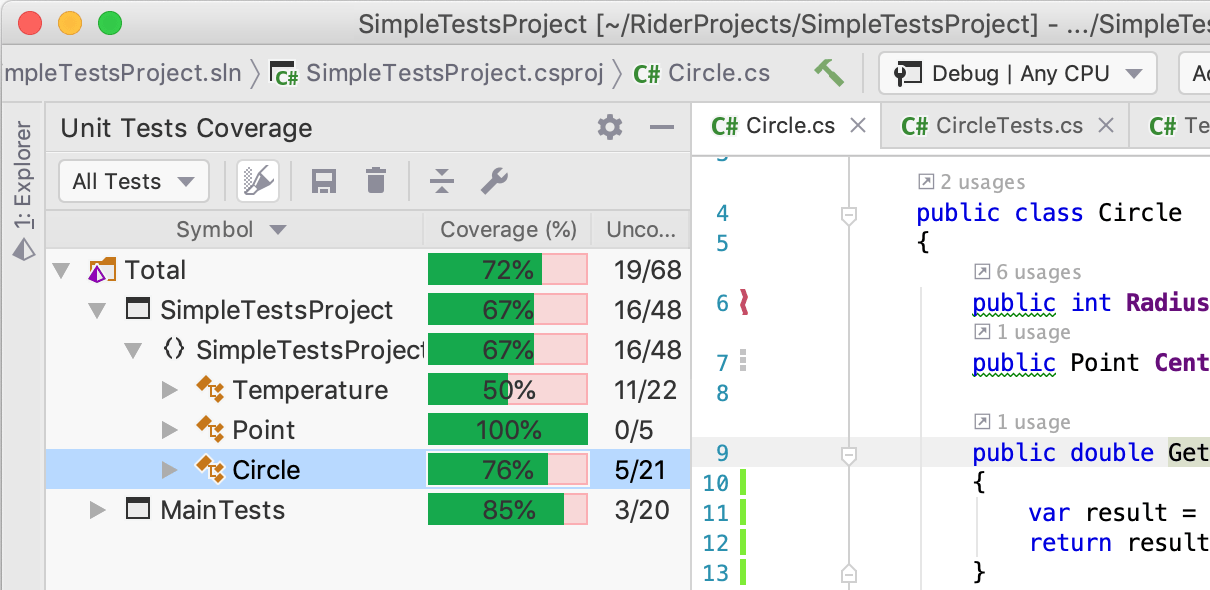This screenshot has width=1210, height=590.
Task: Expand the Temperature tree node
Action: pyautogui.click(x=170, y=390)
